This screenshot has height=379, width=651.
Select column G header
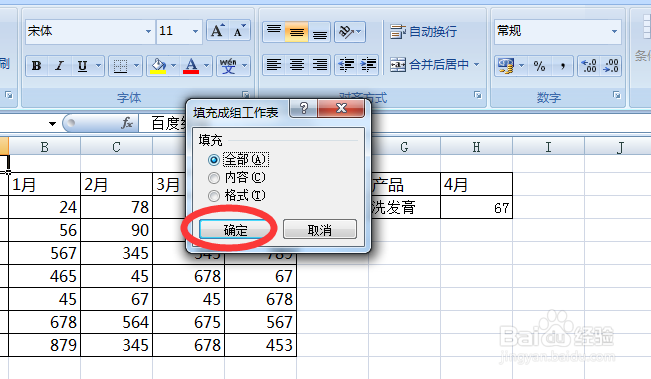(x=404, y=147)
